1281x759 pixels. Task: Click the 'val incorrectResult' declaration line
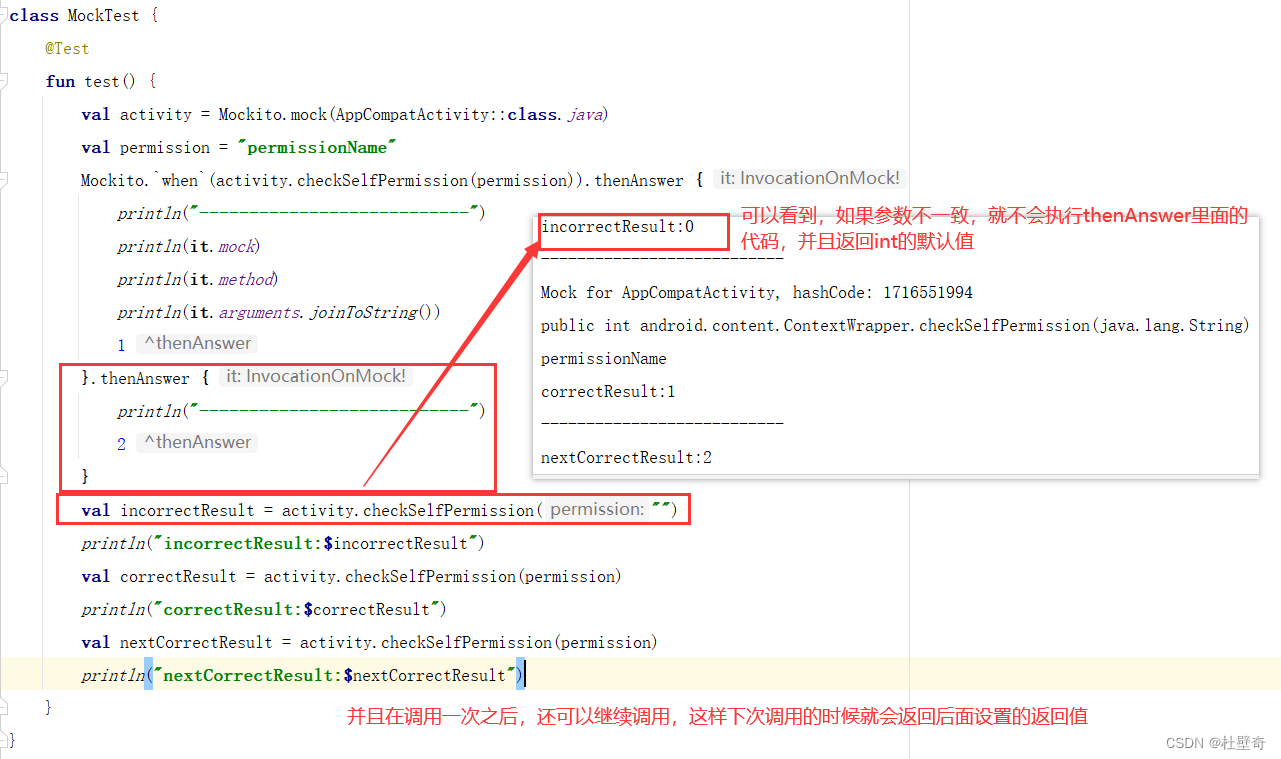coord(379,510)
